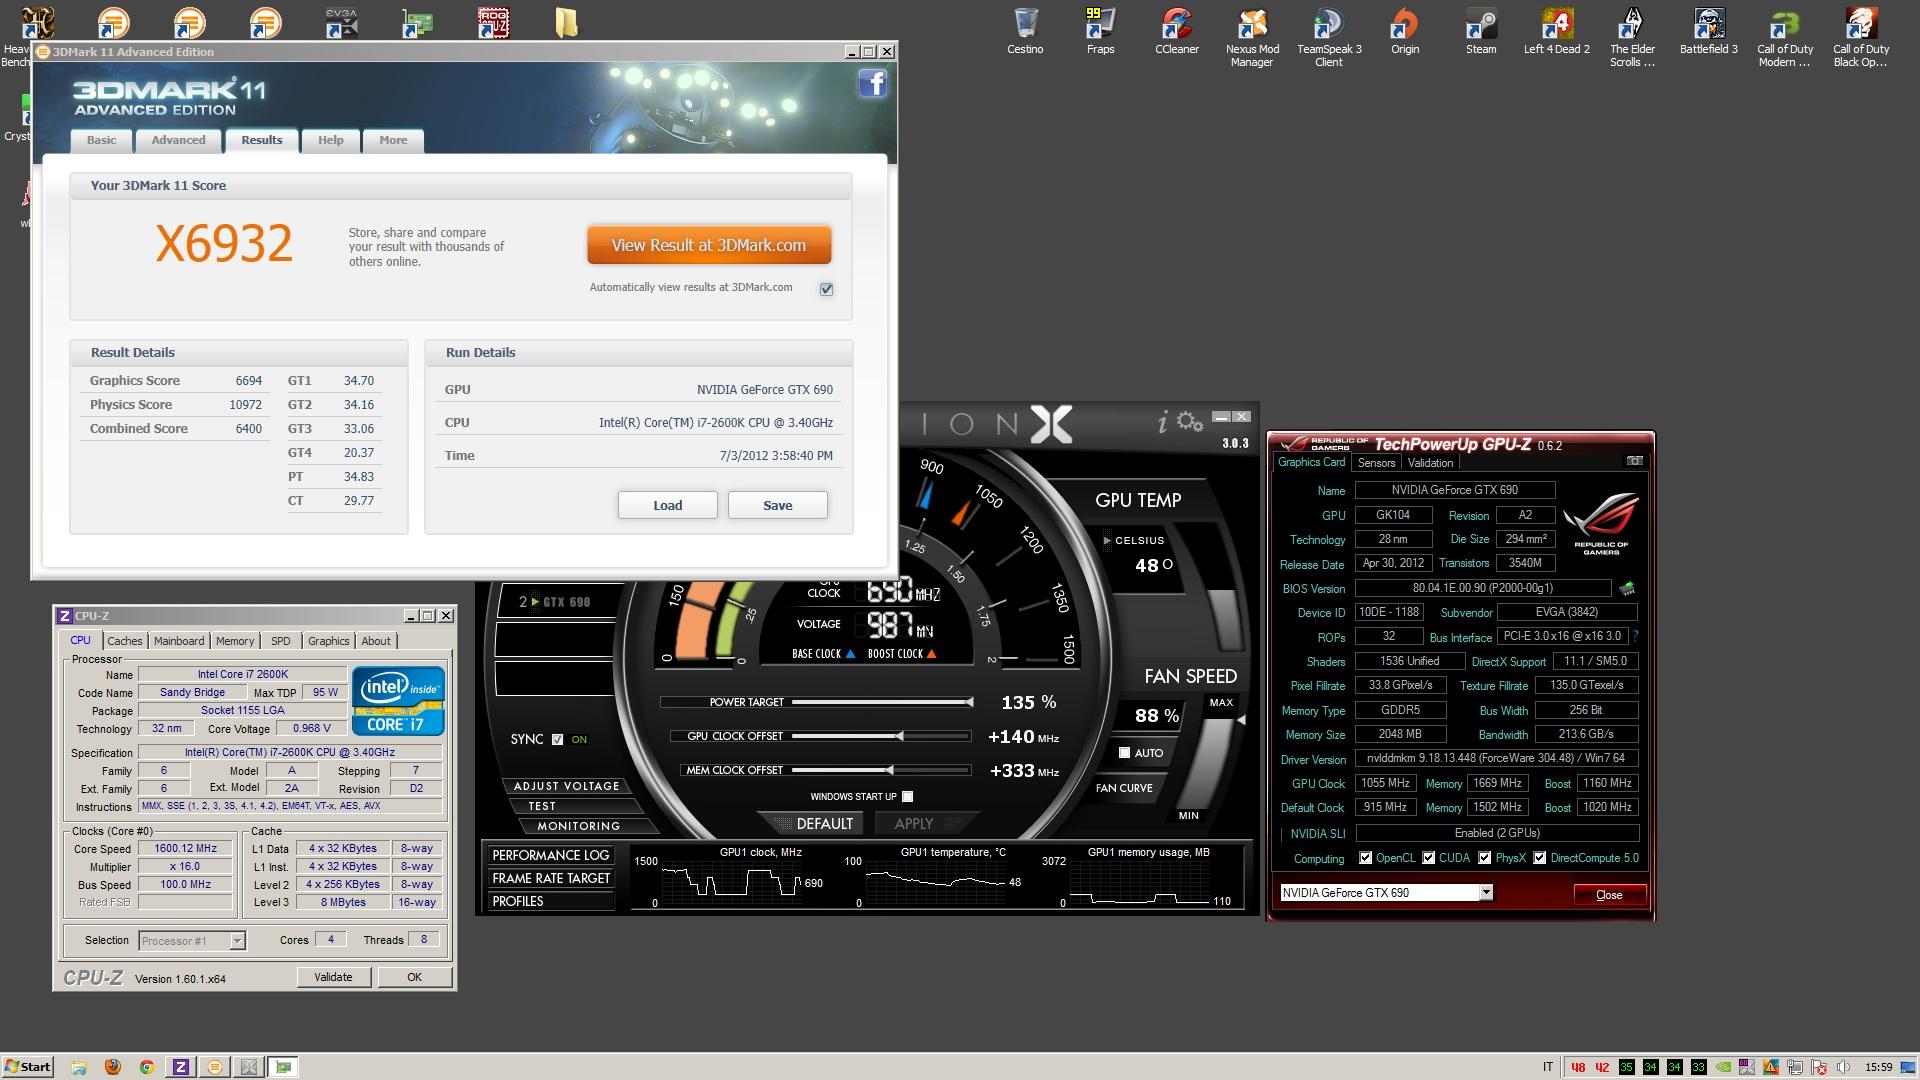
Task: Open Chrome from the taskbar
Action: 146,1067
